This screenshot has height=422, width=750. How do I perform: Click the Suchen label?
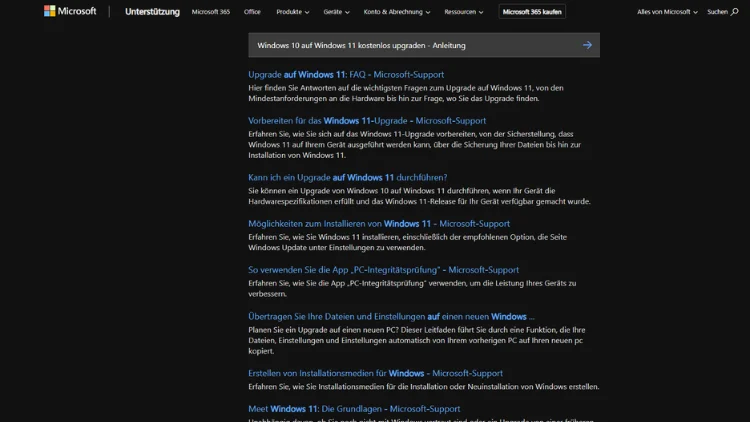[x=717, y=11]
